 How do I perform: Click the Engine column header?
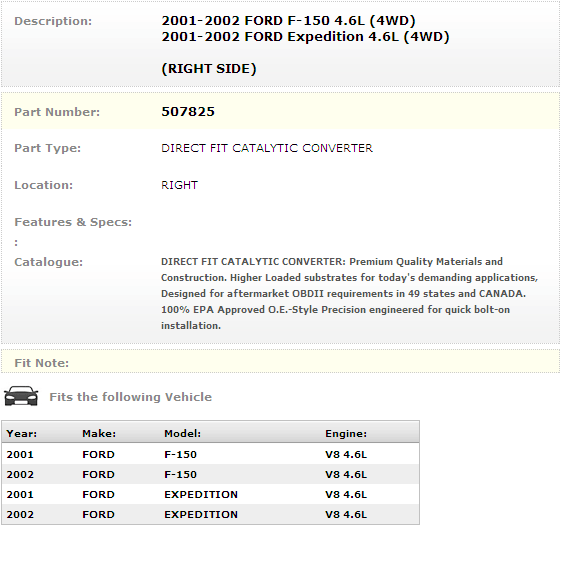point(346,434)
